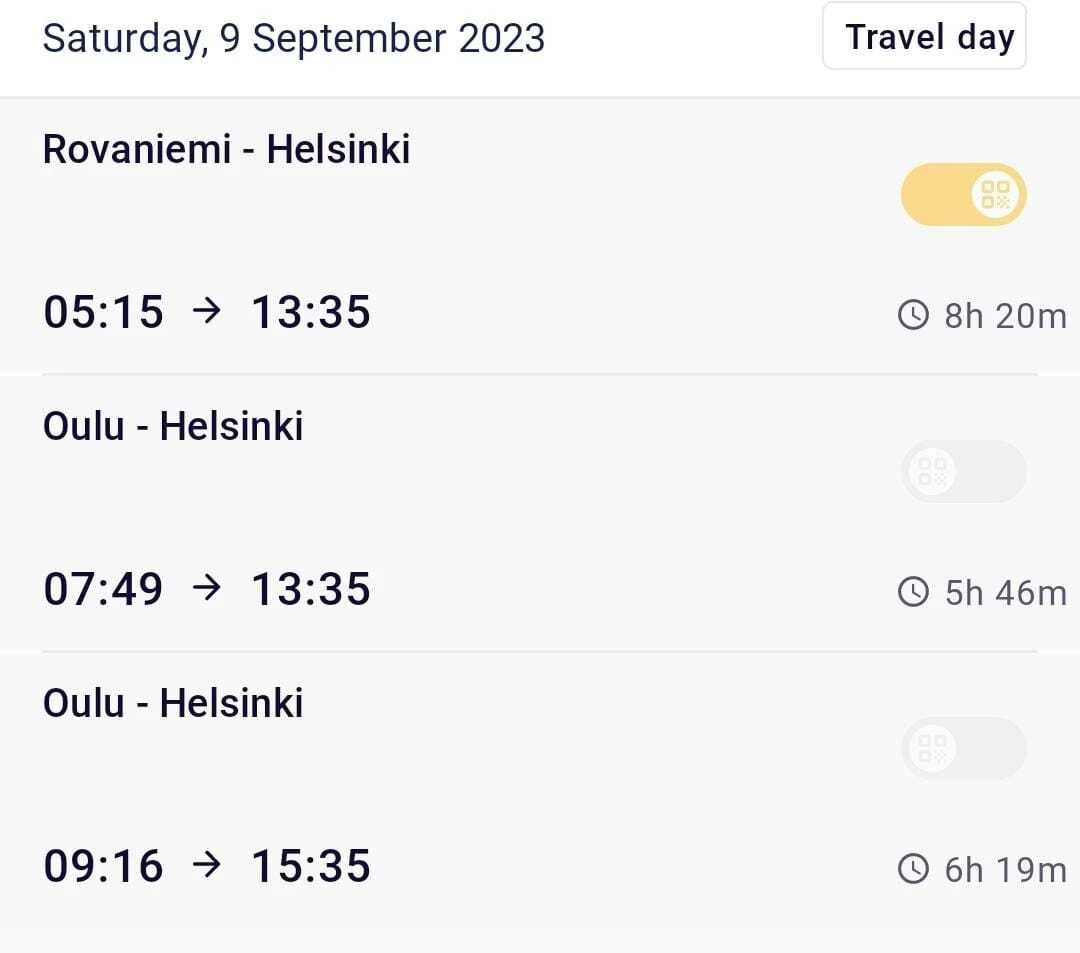Click the 5h 46m duration text
The height and width of the screenshot is (953, 1080).
pyautogui.click(x=1005, y=593)
